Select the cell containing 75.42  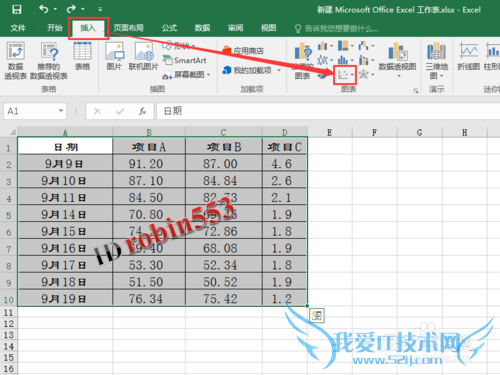pyautogui.click(x=224, y=298)
